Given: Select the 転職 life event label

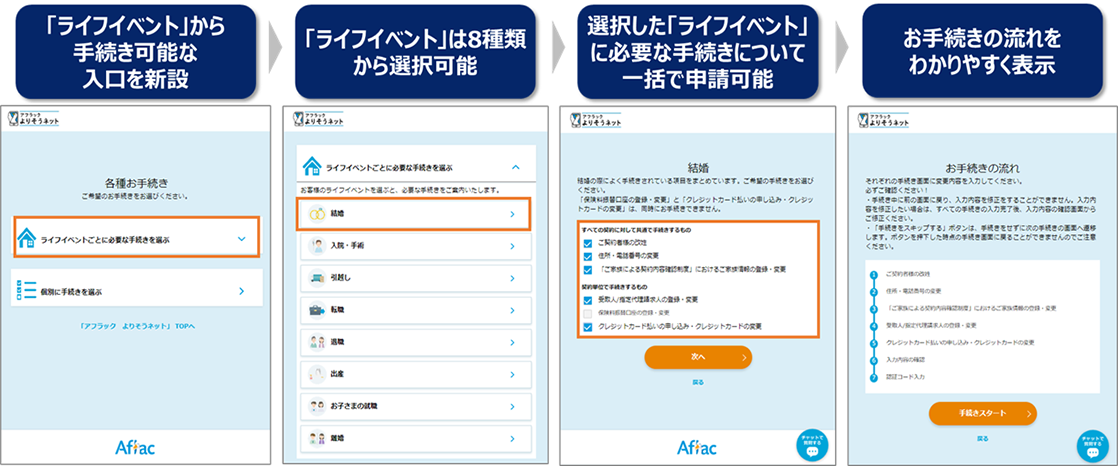Looking at the screenshot, I should pos(337,311).
